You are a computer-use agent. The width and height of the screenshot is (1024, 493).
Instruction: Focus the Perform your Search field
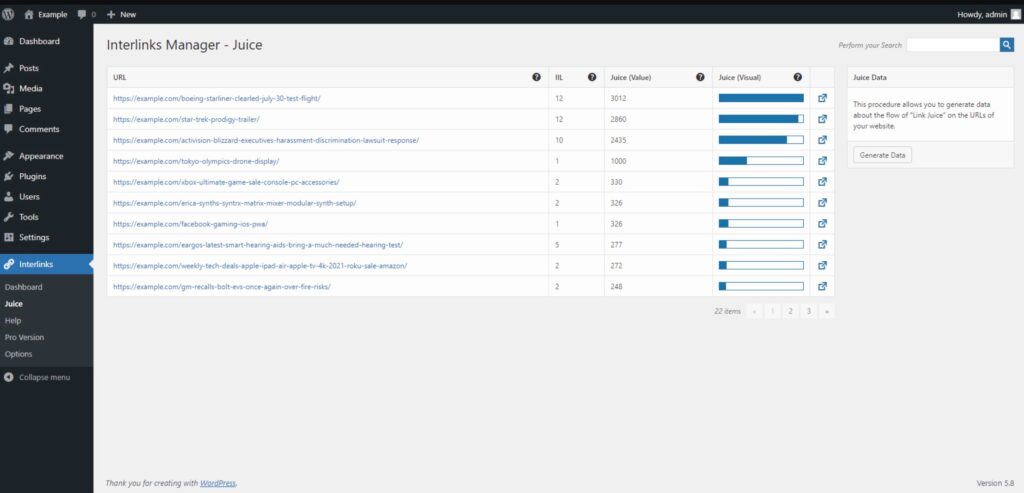pyautogui.click(x=952, y=45)
